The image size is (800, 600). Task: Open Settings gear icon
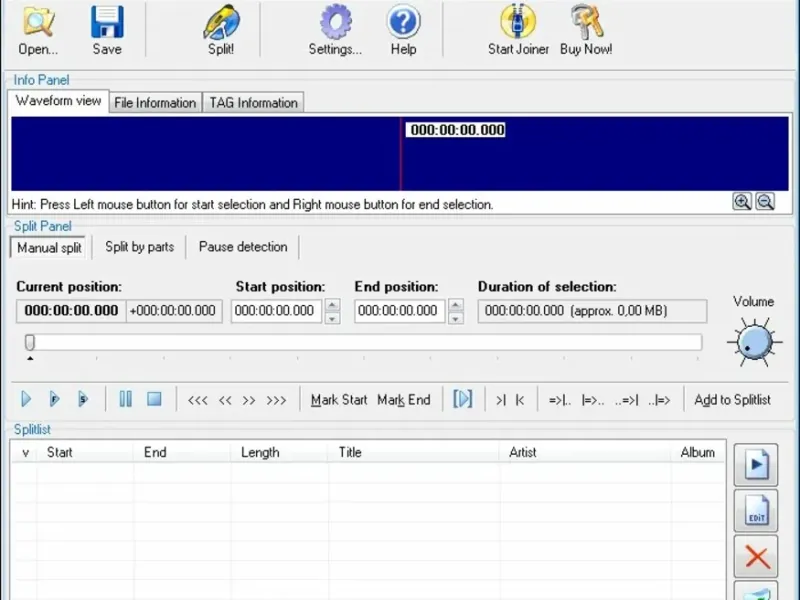335,30
